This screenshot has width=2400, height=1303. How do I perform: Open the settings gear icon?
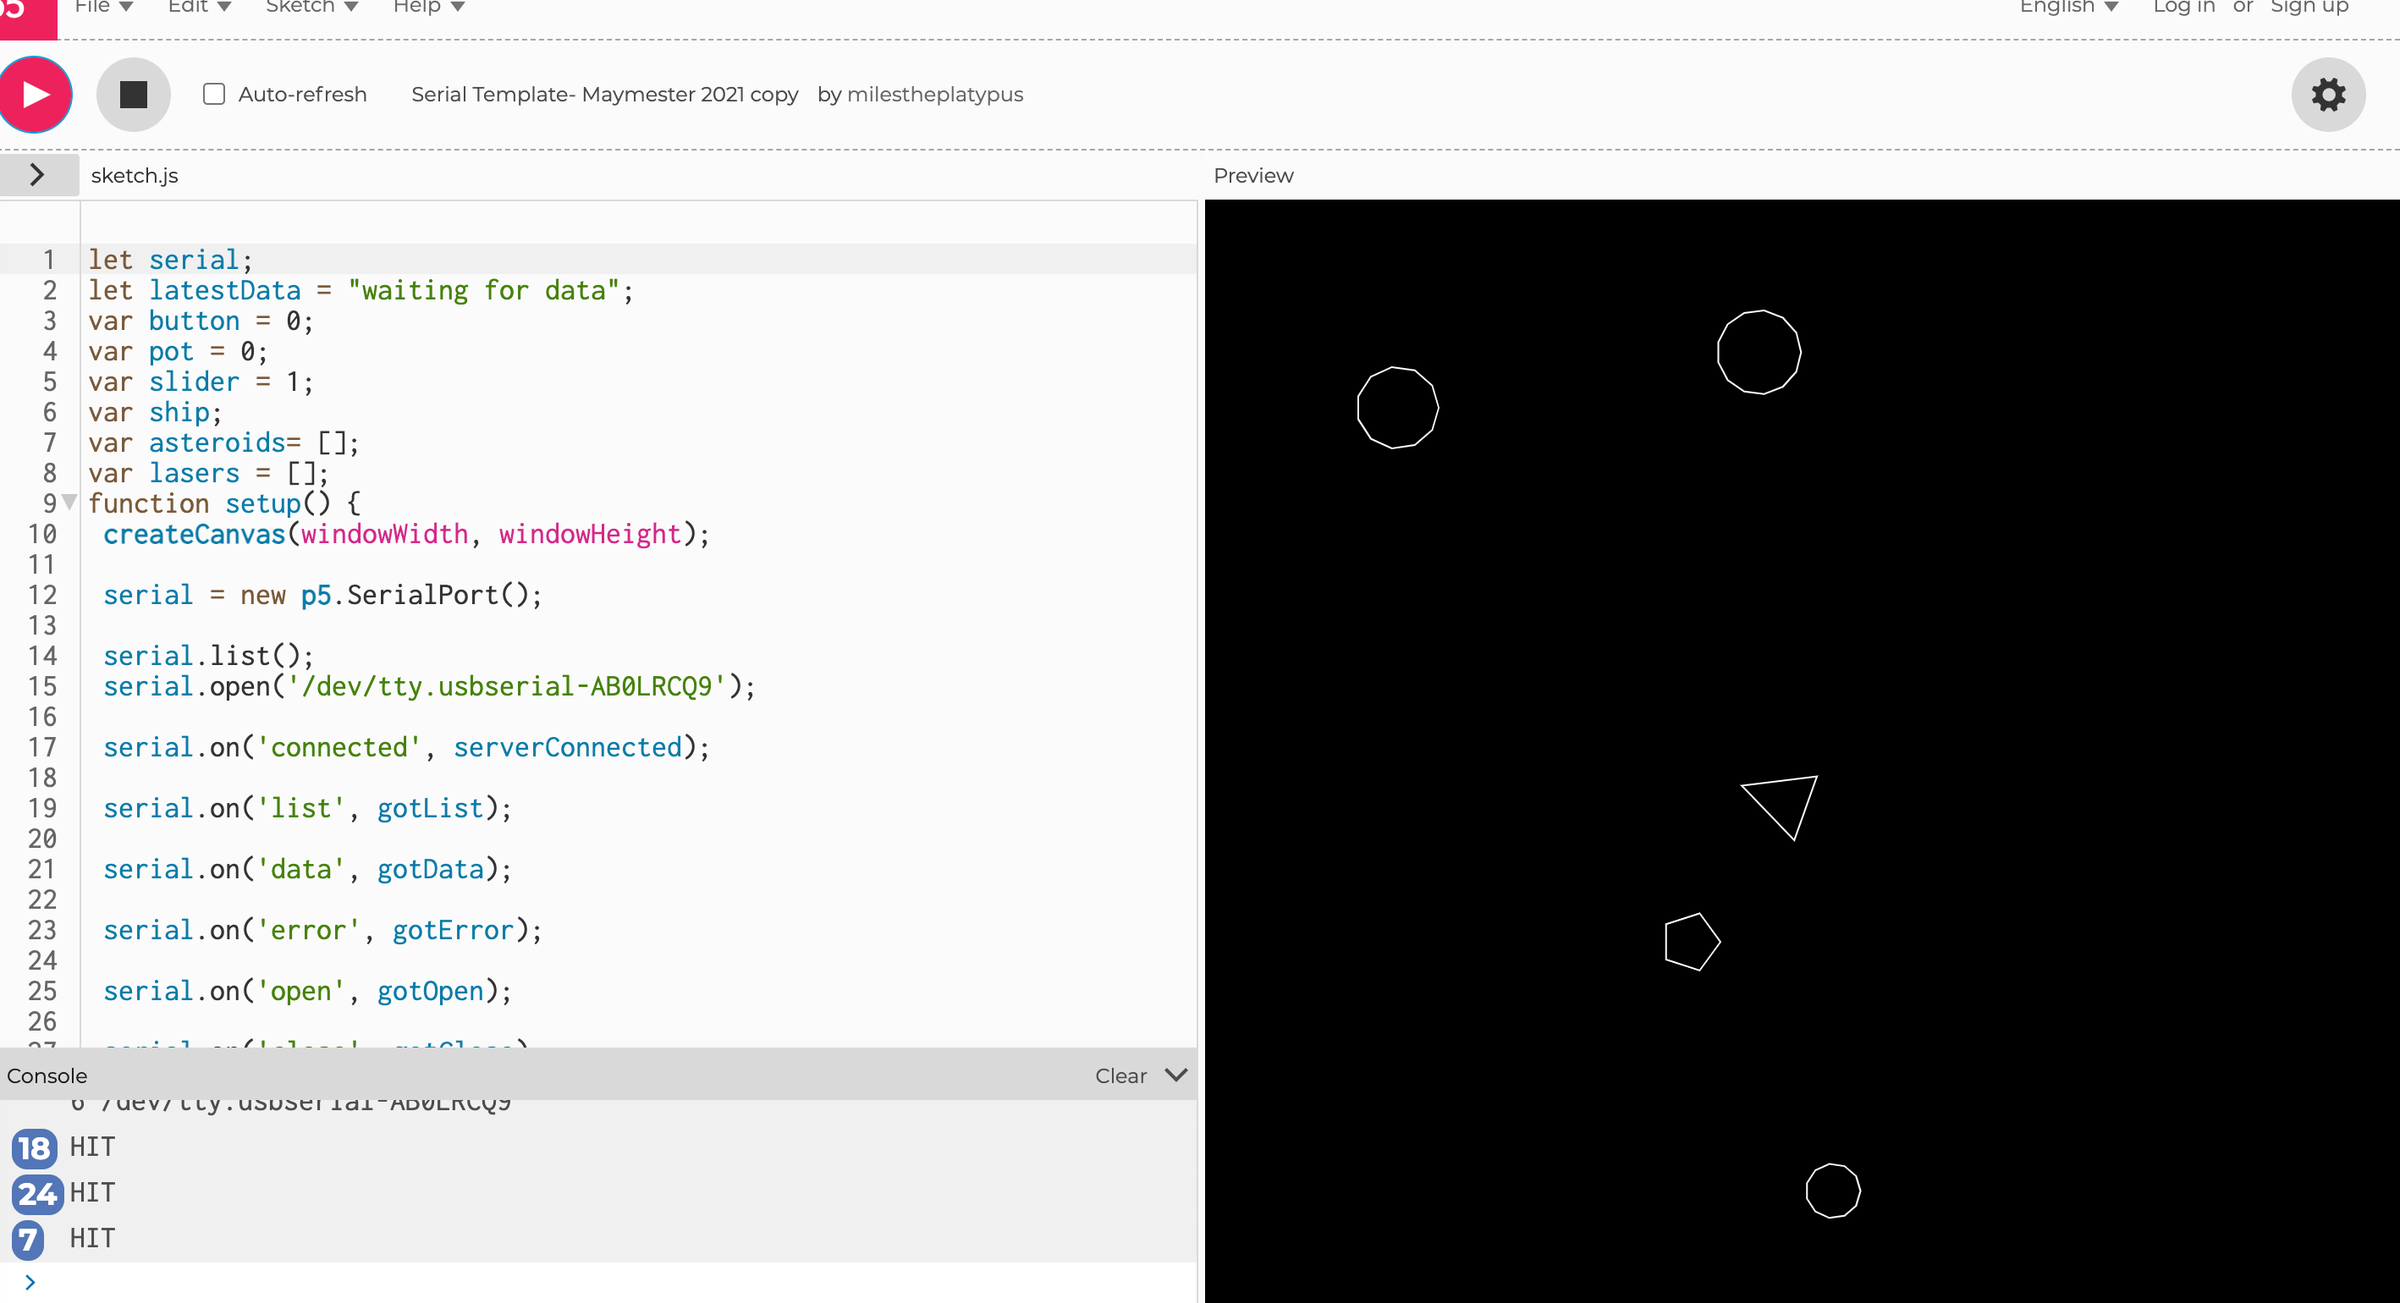(2328, 95)
